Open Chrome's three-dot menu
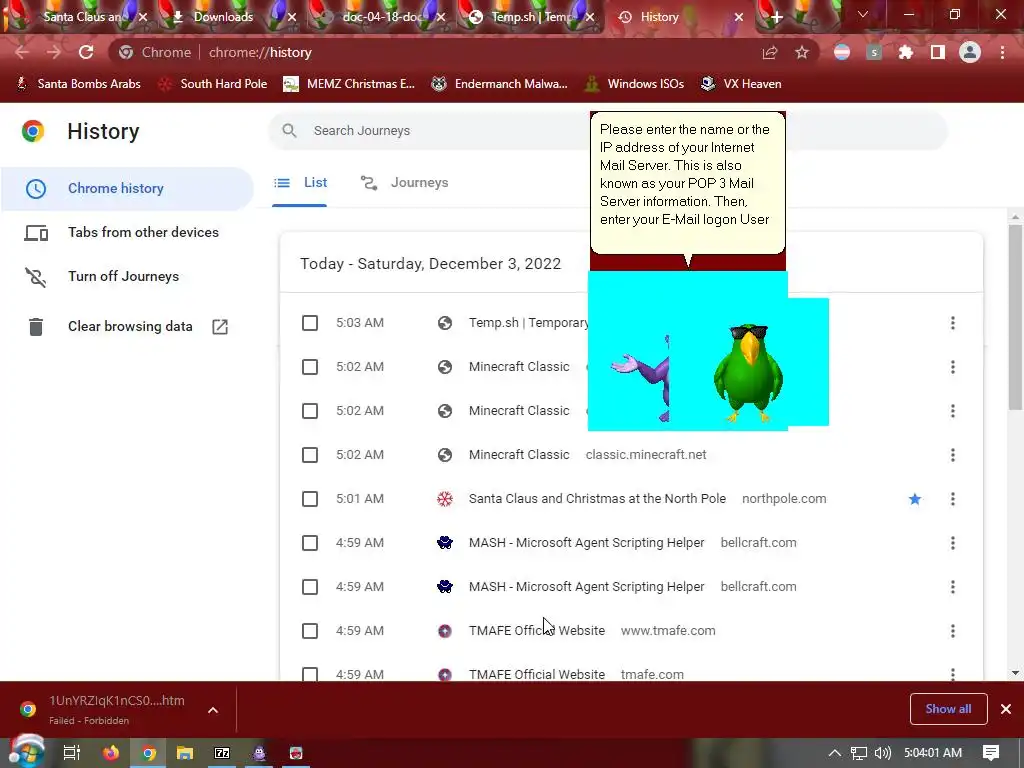 (x=1002, y=52)
